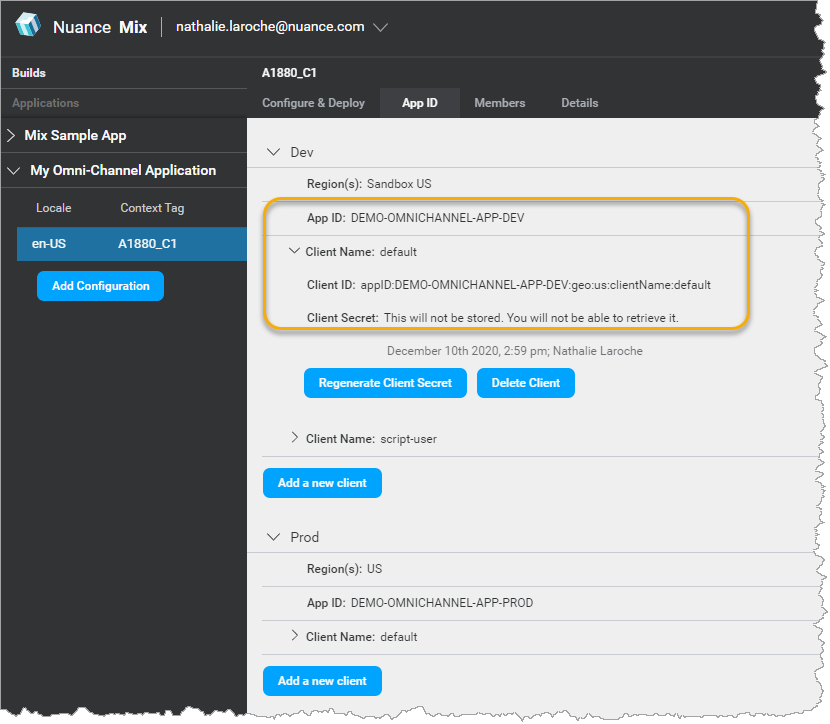The image size is (830, 724).
Task: Regenerate the client secret
Action: (385, 383)
